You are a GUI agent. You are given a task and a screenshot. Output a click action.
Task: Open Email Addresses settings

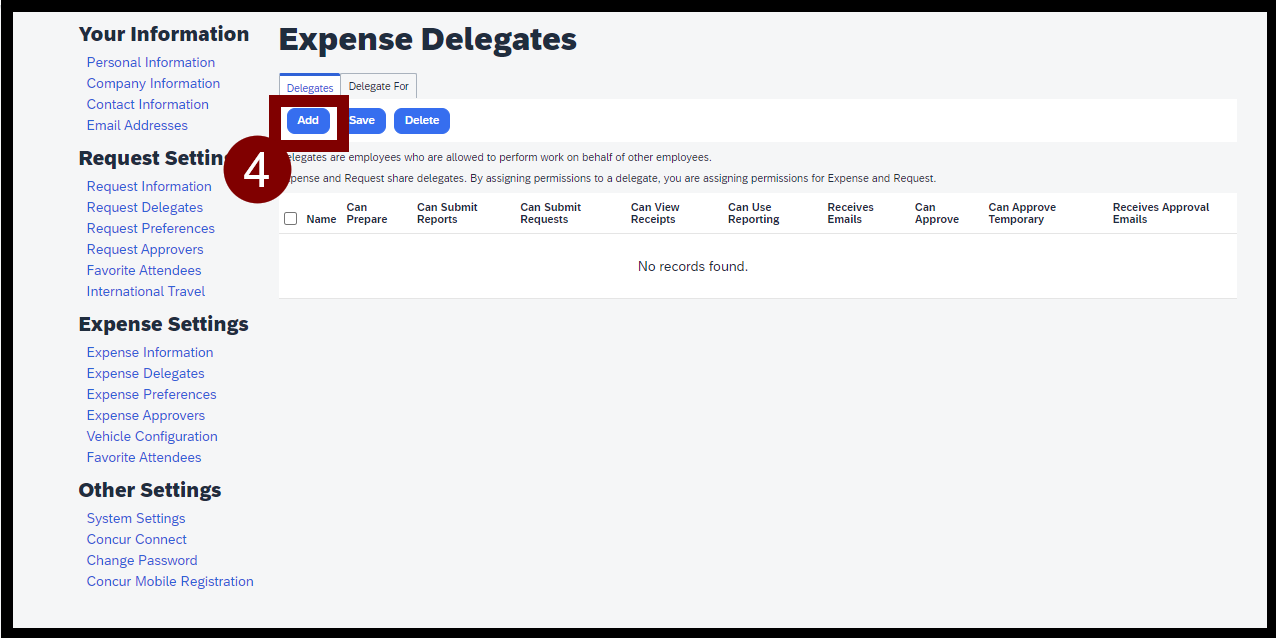click(x=137, y=125)
